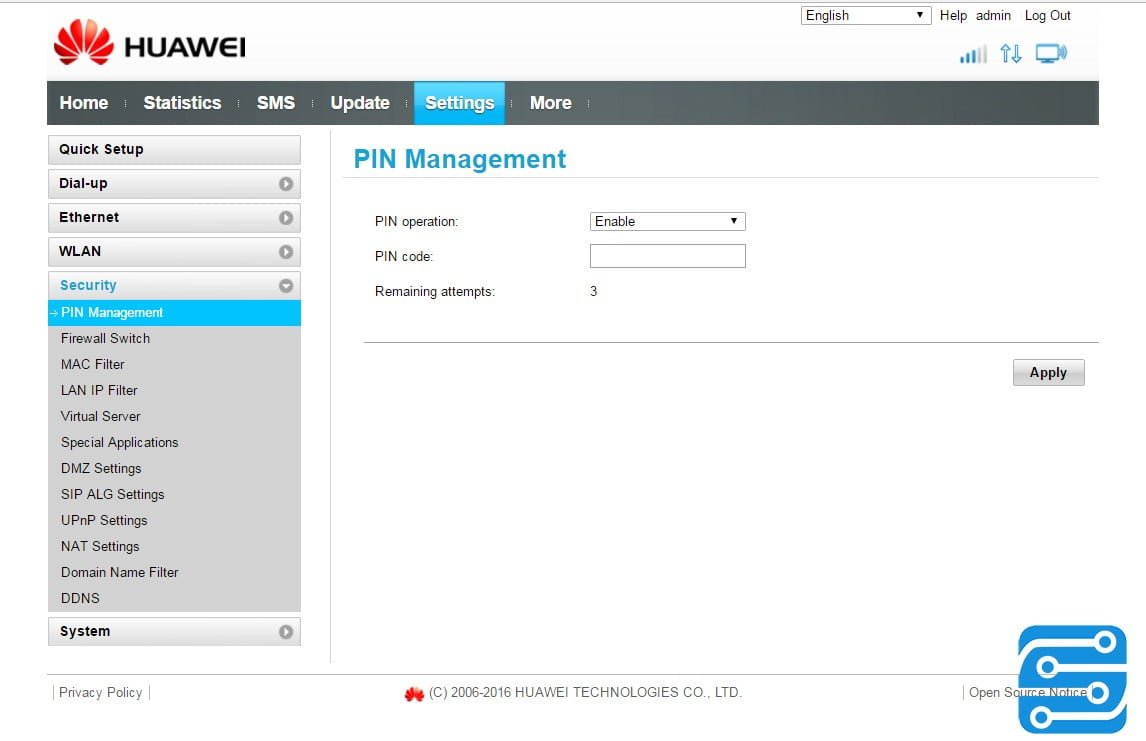Screen dimensions: 1146x741
Task: Click the data transfer arrows icon
Action: [x=1011, y=54]
